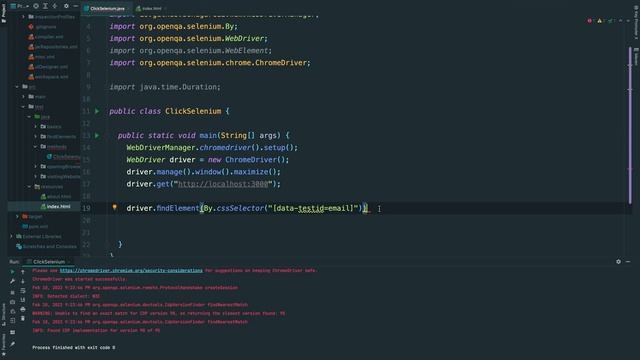Collapse the resources folder in the tree
This screenshot has height=360, width=640.
(29, 187)
